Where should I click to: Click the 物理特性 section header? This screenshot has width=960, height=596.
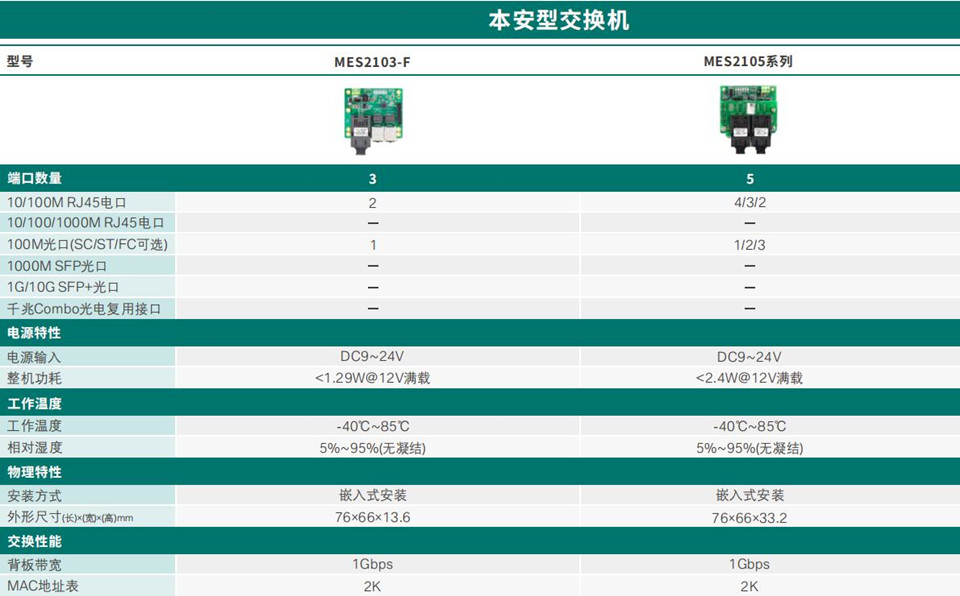point(34,472)
